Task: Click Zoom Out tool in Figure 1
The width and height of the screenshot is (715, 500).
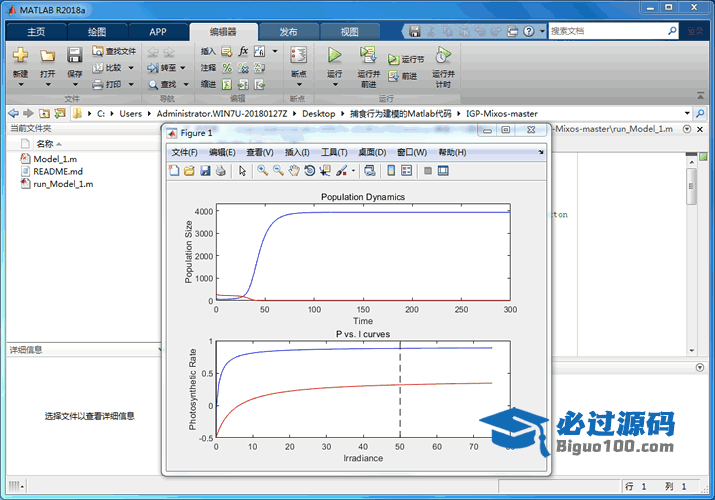Action: point(278,170)
